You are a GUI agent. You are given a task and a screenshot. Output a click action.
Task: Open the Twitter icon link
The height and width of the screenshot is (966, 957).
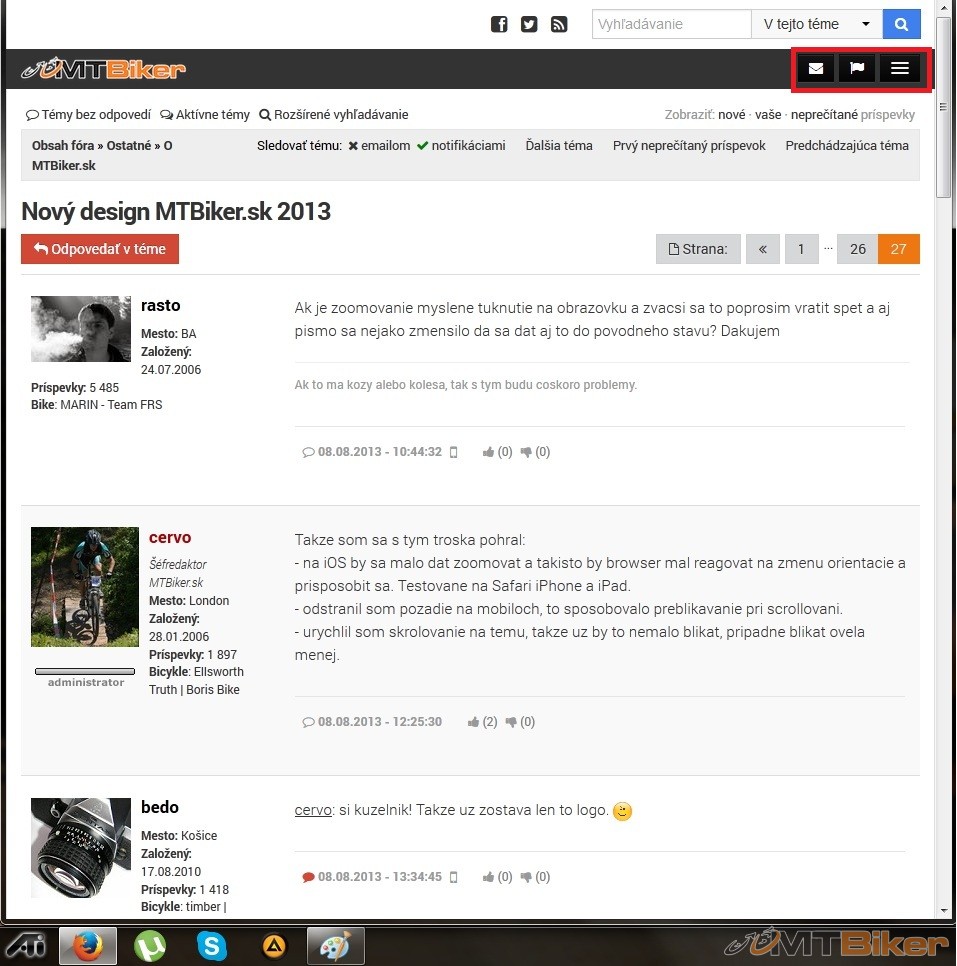click(529, 25)
